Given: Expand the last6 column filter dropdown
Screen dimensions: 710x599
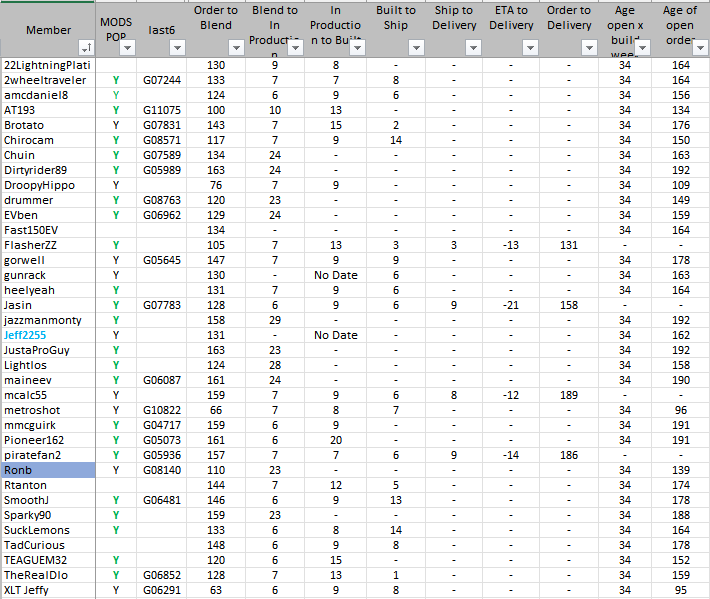Looking at the screenshot, I should click(177, 47).
